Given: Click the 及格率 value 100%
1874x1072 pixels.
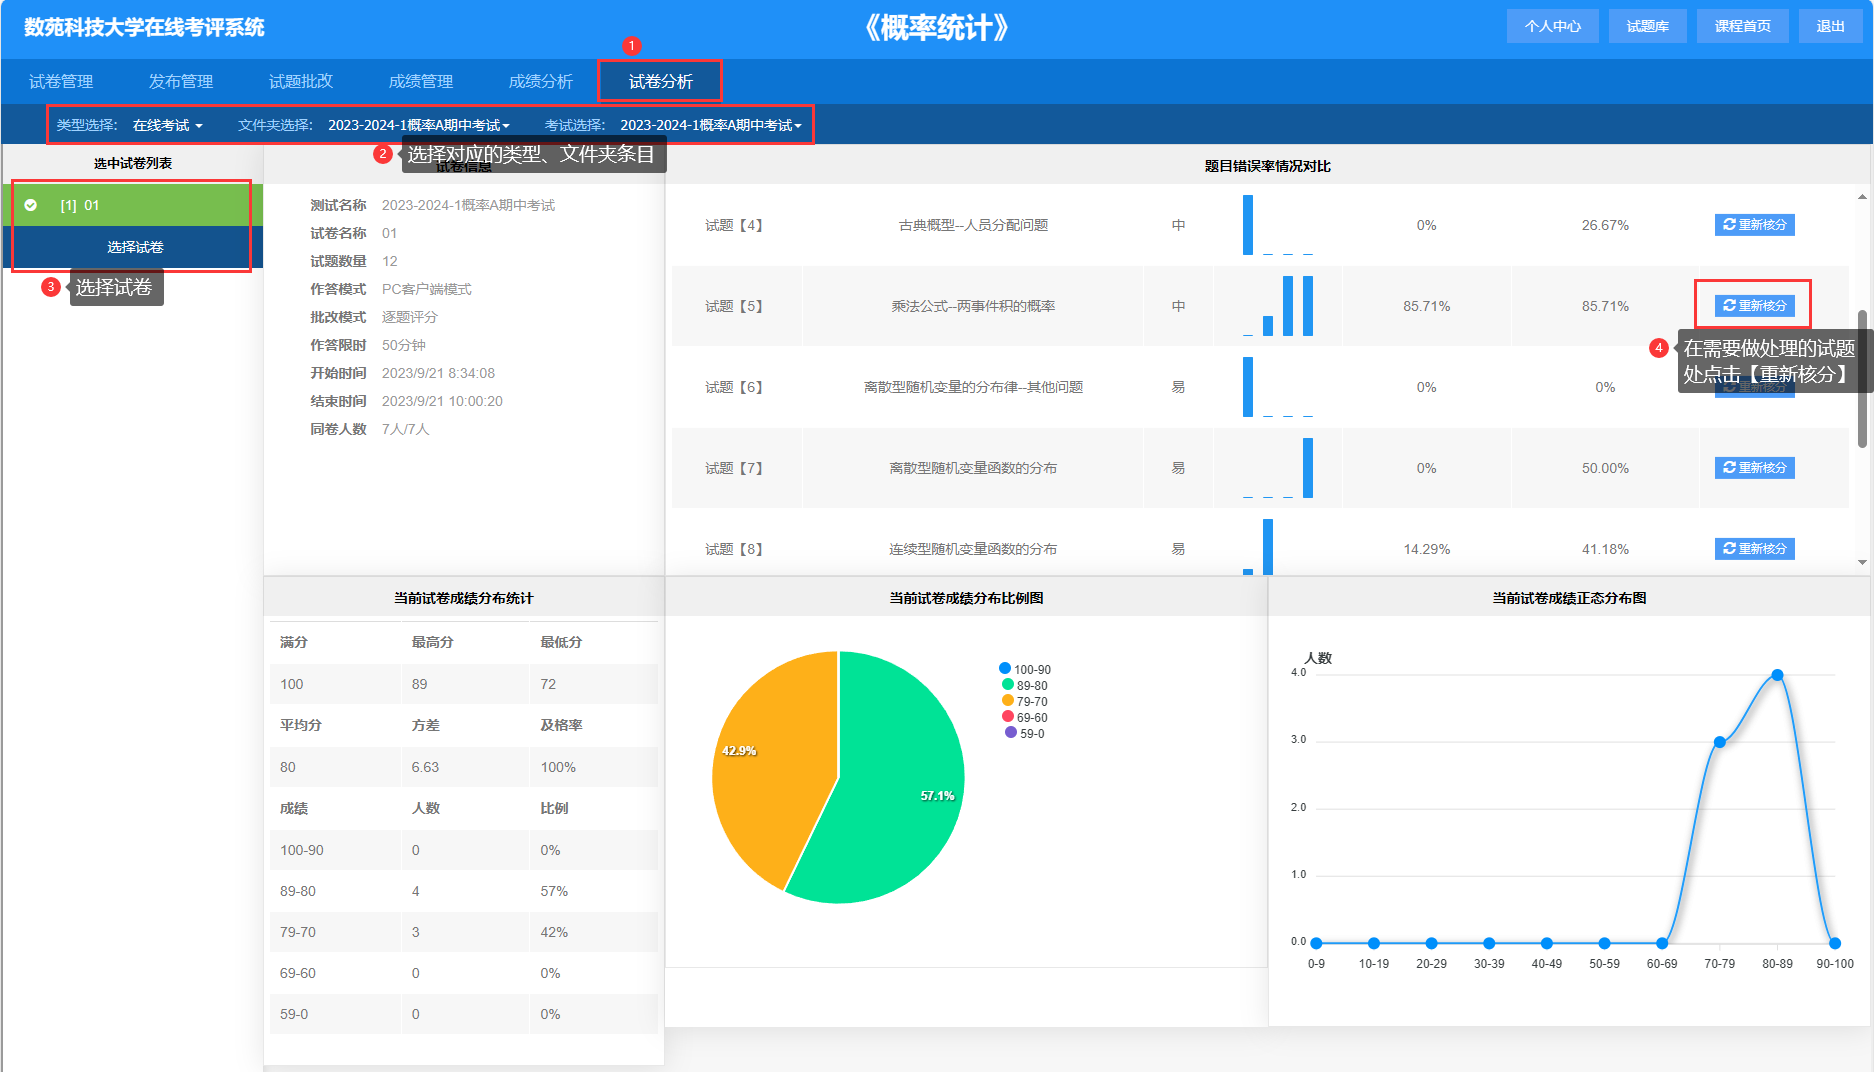Looking at the screenshot, I should coord(558,767).
